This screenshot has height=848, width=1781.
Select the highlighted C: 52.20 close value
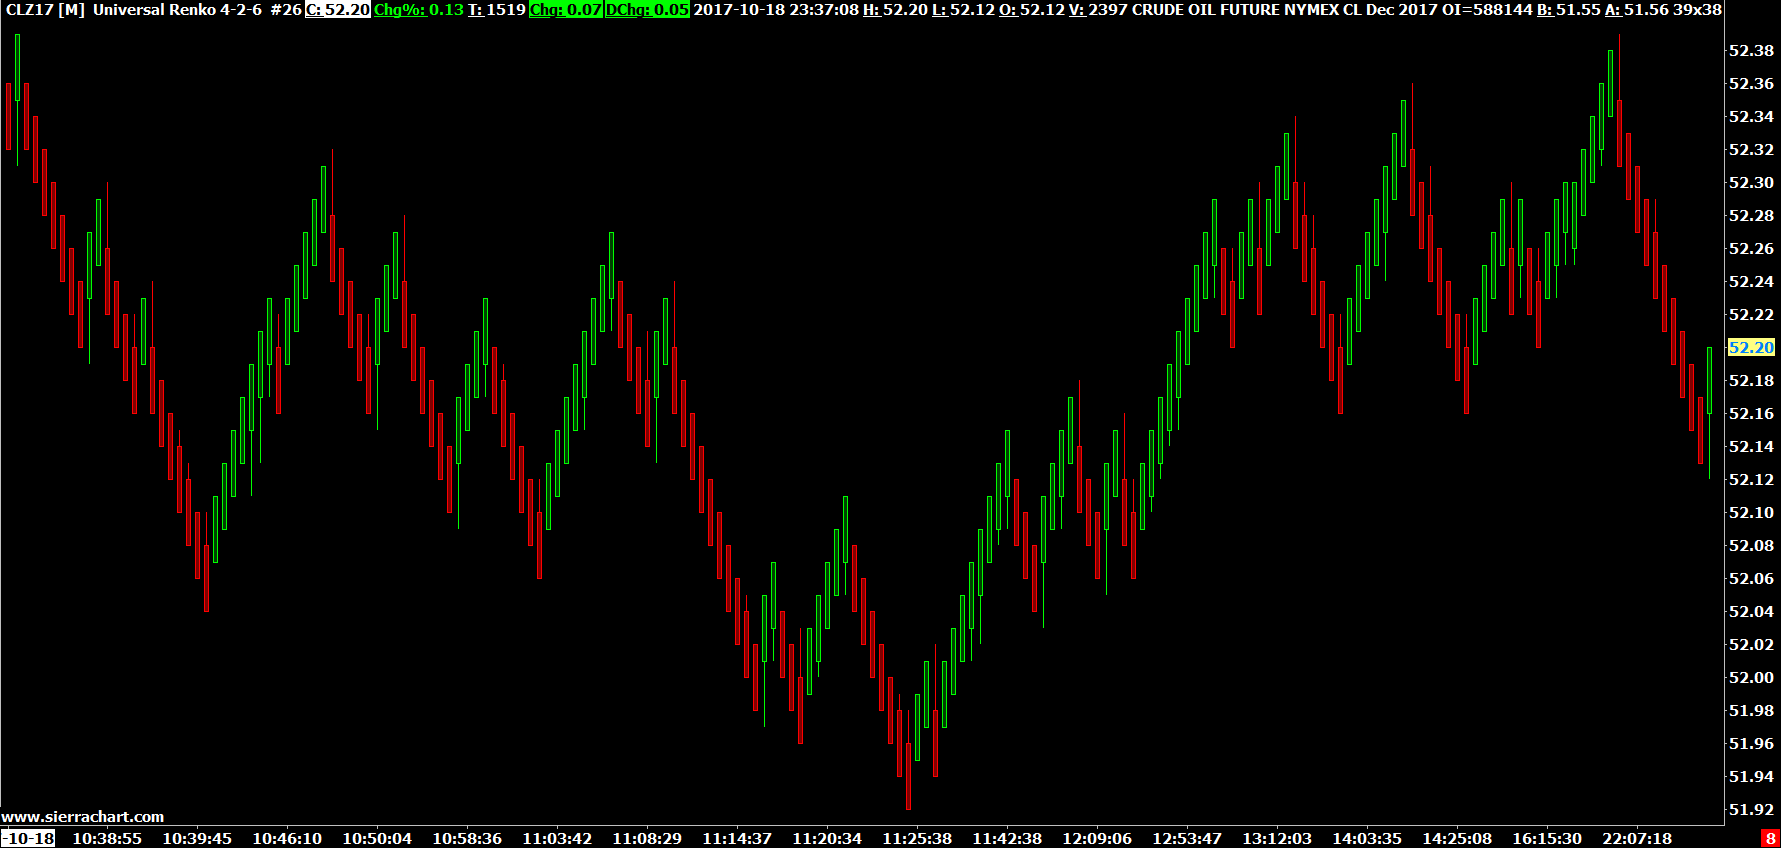click(338, 9)
